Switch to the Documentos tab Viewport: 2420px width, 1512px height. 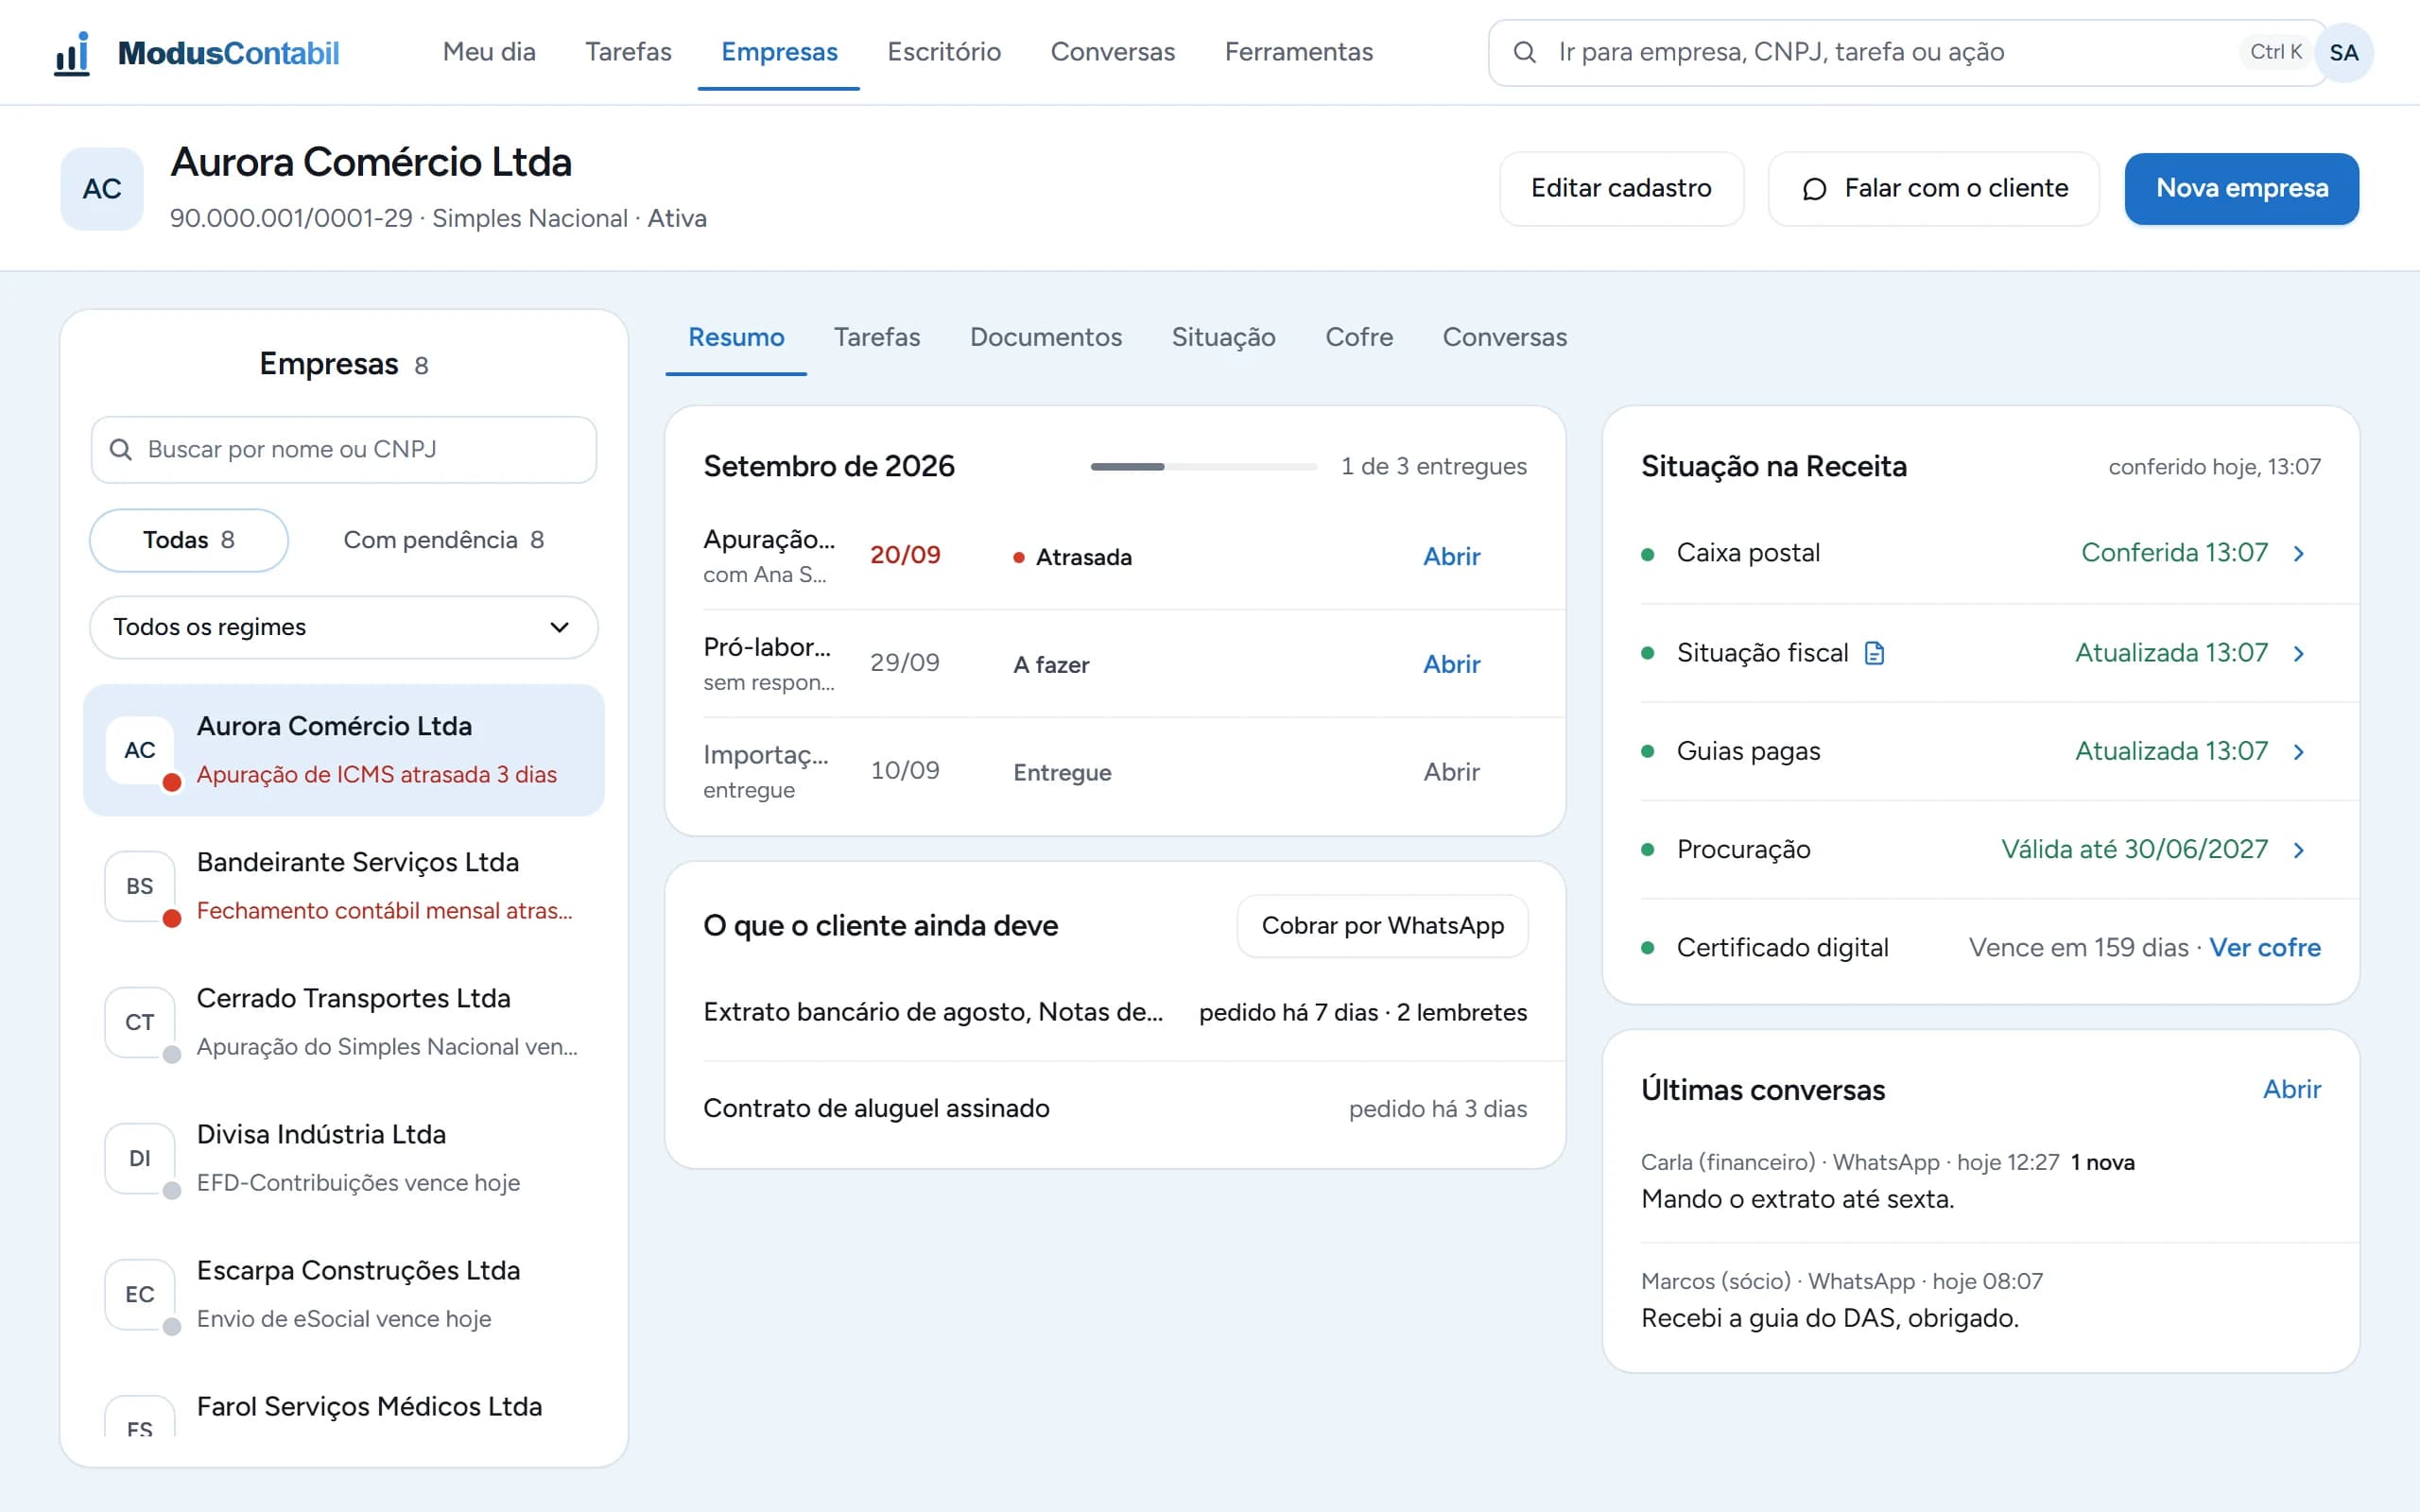click(x=1046, y=337)
